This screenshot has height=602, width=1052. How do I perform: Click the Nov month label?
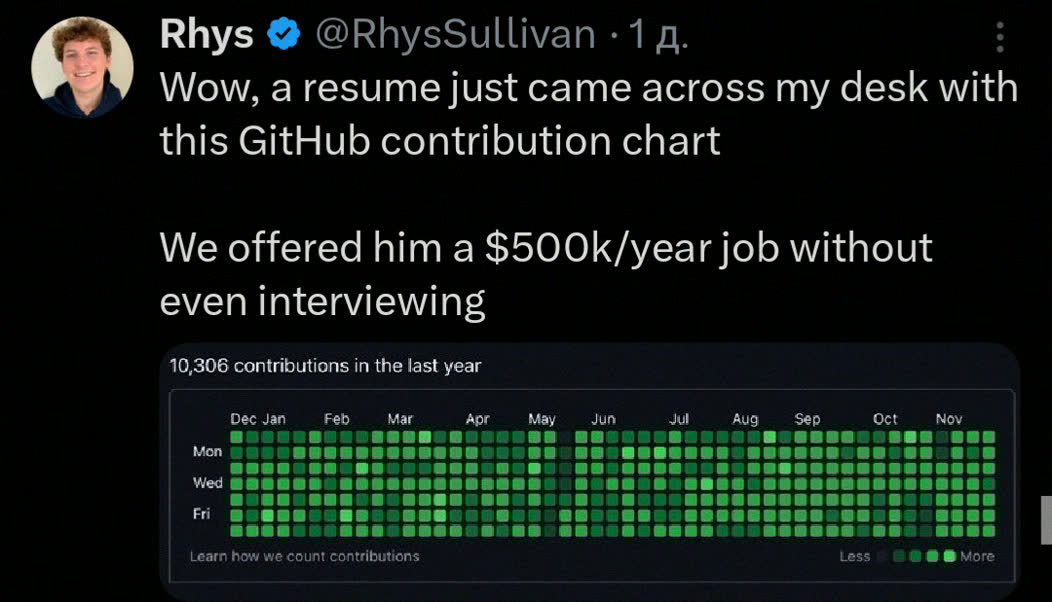point(949,419)
